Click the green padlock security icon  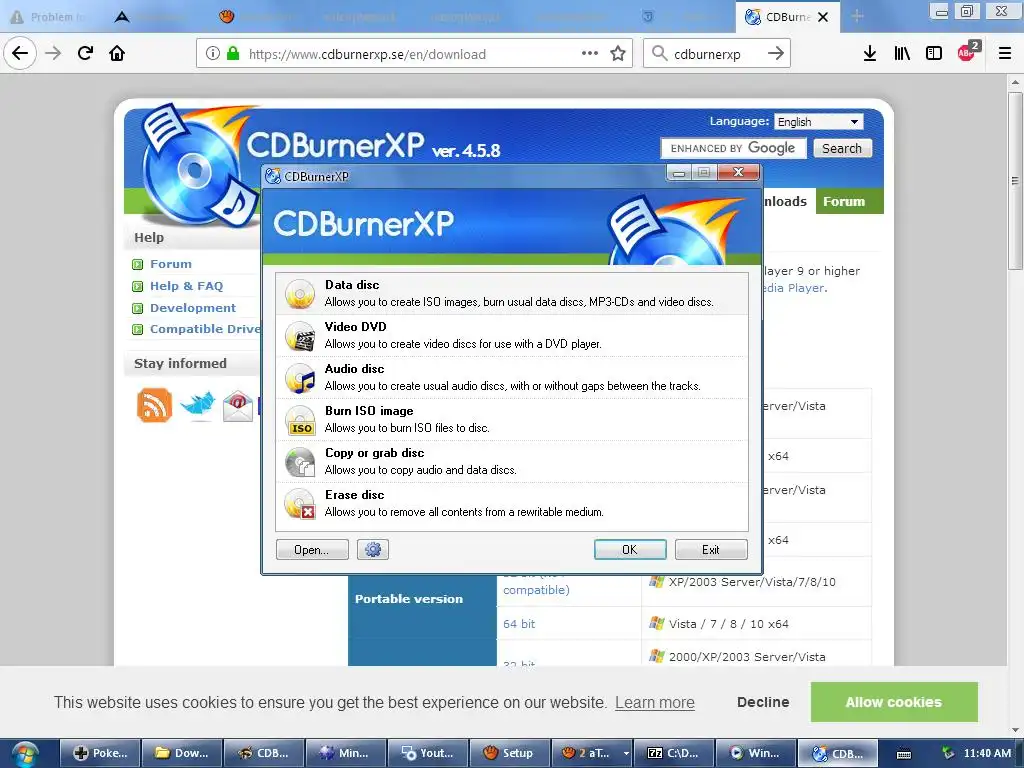[232, 54]
